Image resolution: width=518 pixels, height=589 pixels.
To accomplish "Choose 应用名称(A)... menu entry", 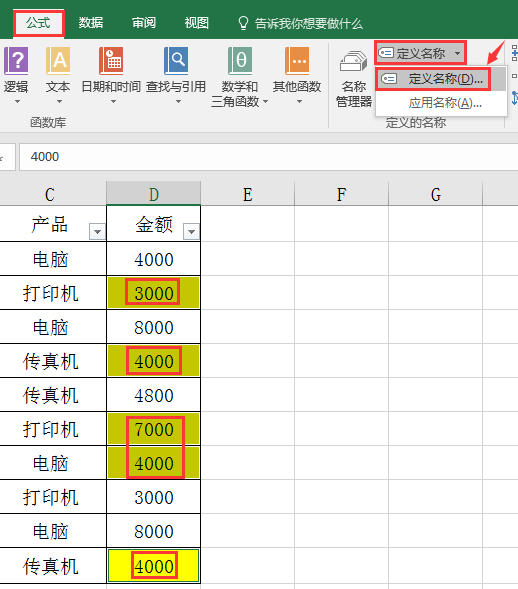I will click(441, 103).
